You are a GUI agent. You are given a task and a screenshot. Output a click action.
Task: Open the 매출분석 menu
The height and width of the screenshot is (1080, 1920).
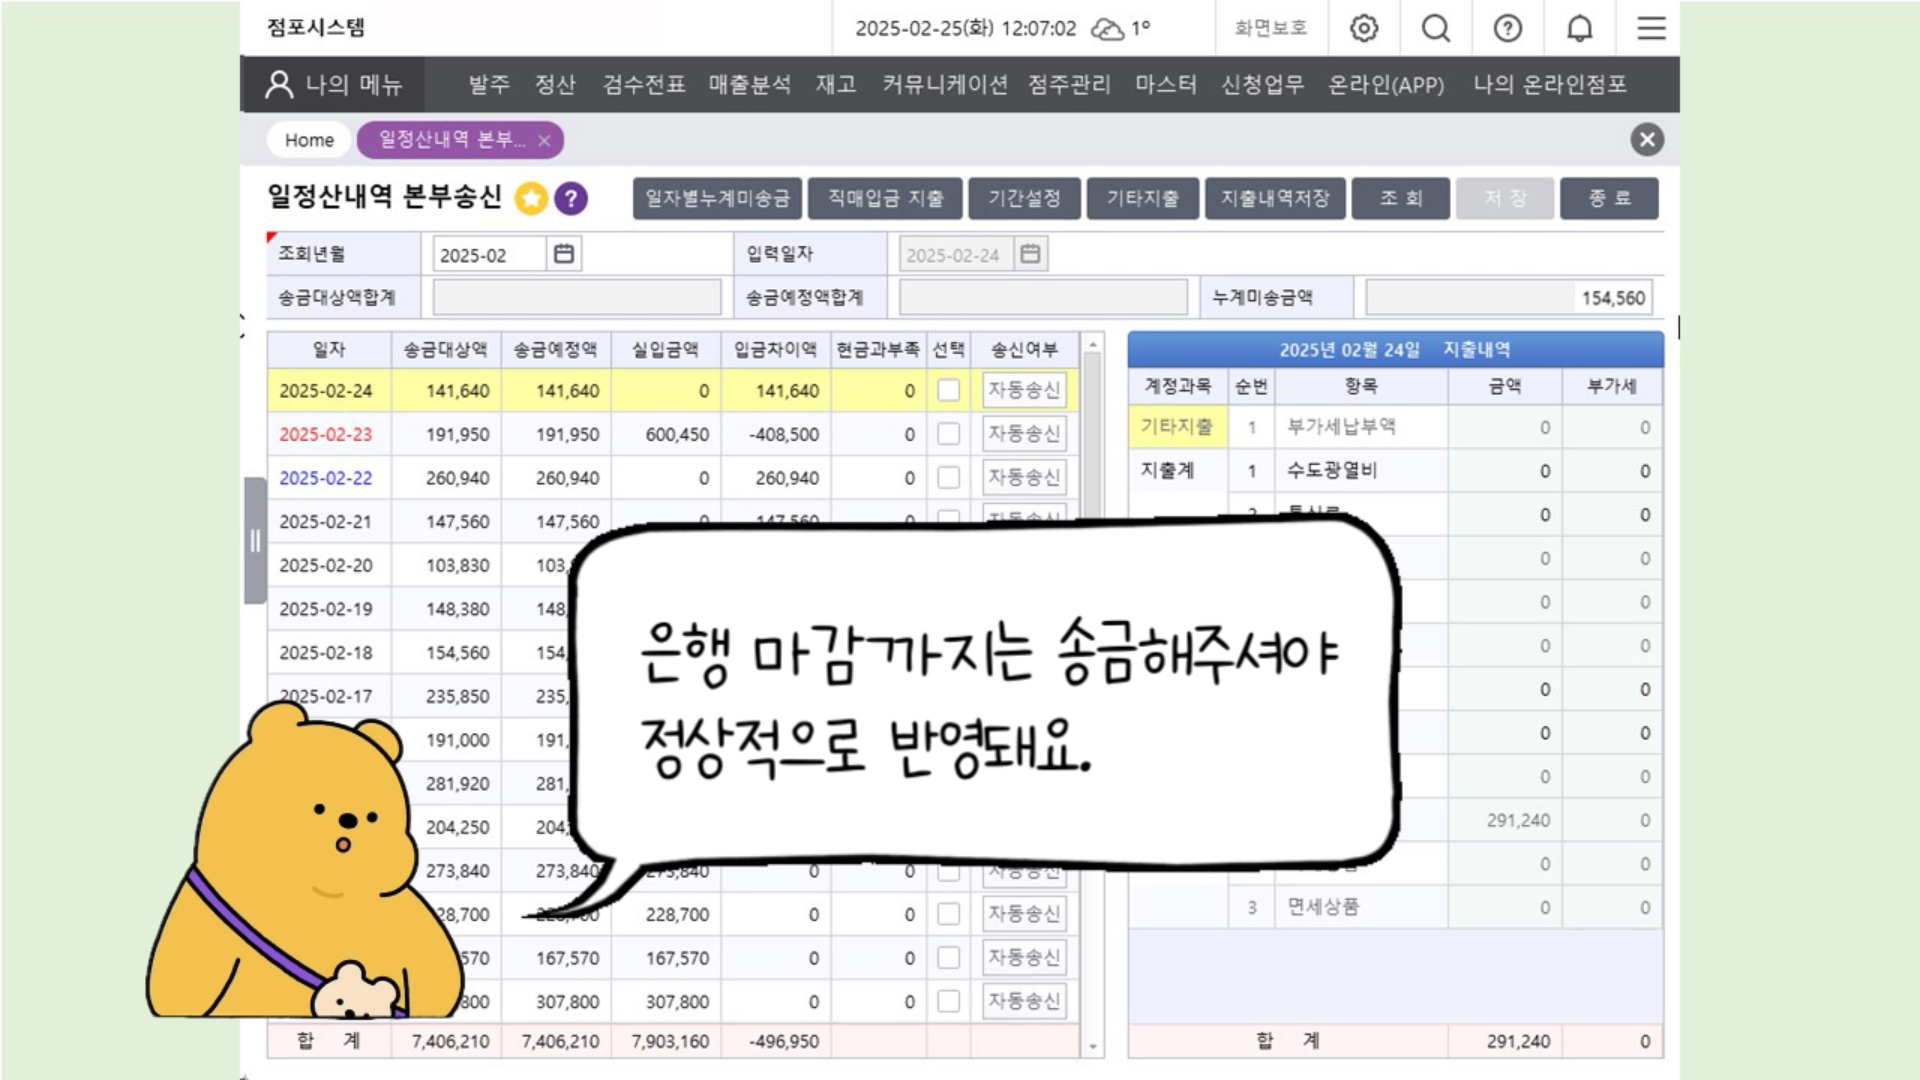coord(750,85)
